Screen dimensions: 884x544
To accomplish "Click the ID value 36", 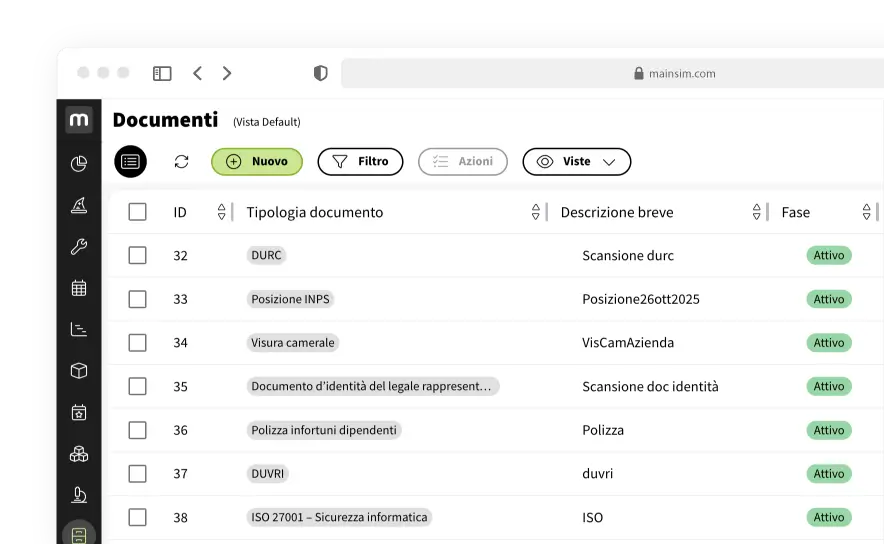I will click(180, 430).
